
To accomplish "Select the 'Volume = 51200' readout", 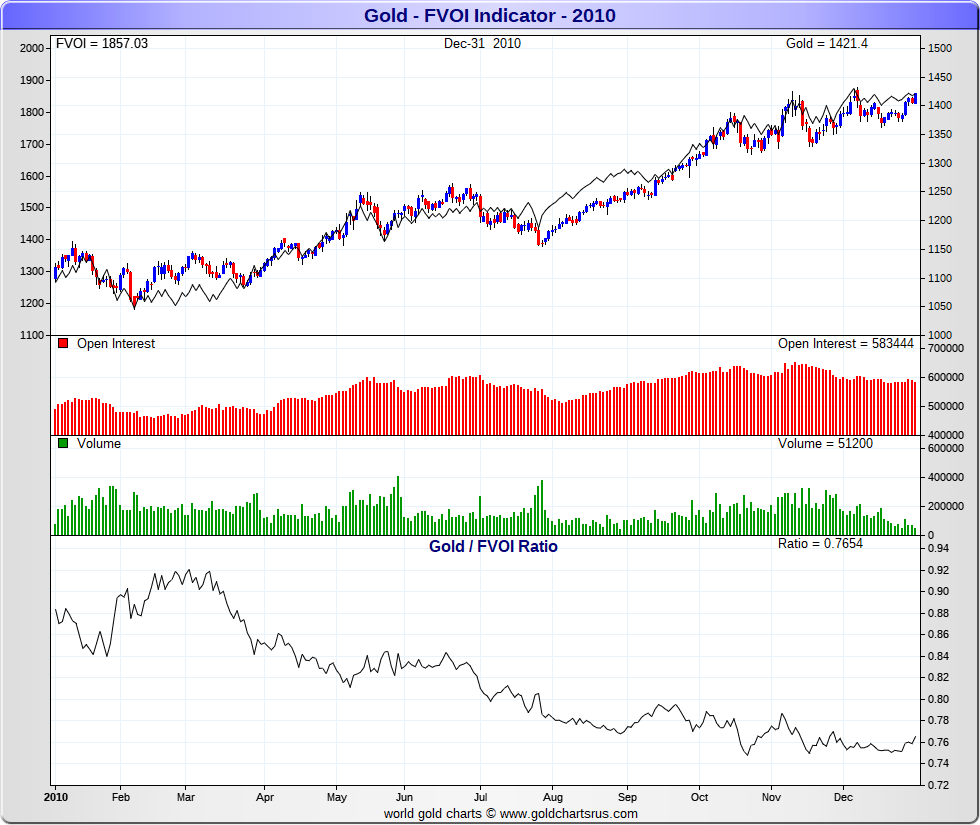I will tap(825, 444).
